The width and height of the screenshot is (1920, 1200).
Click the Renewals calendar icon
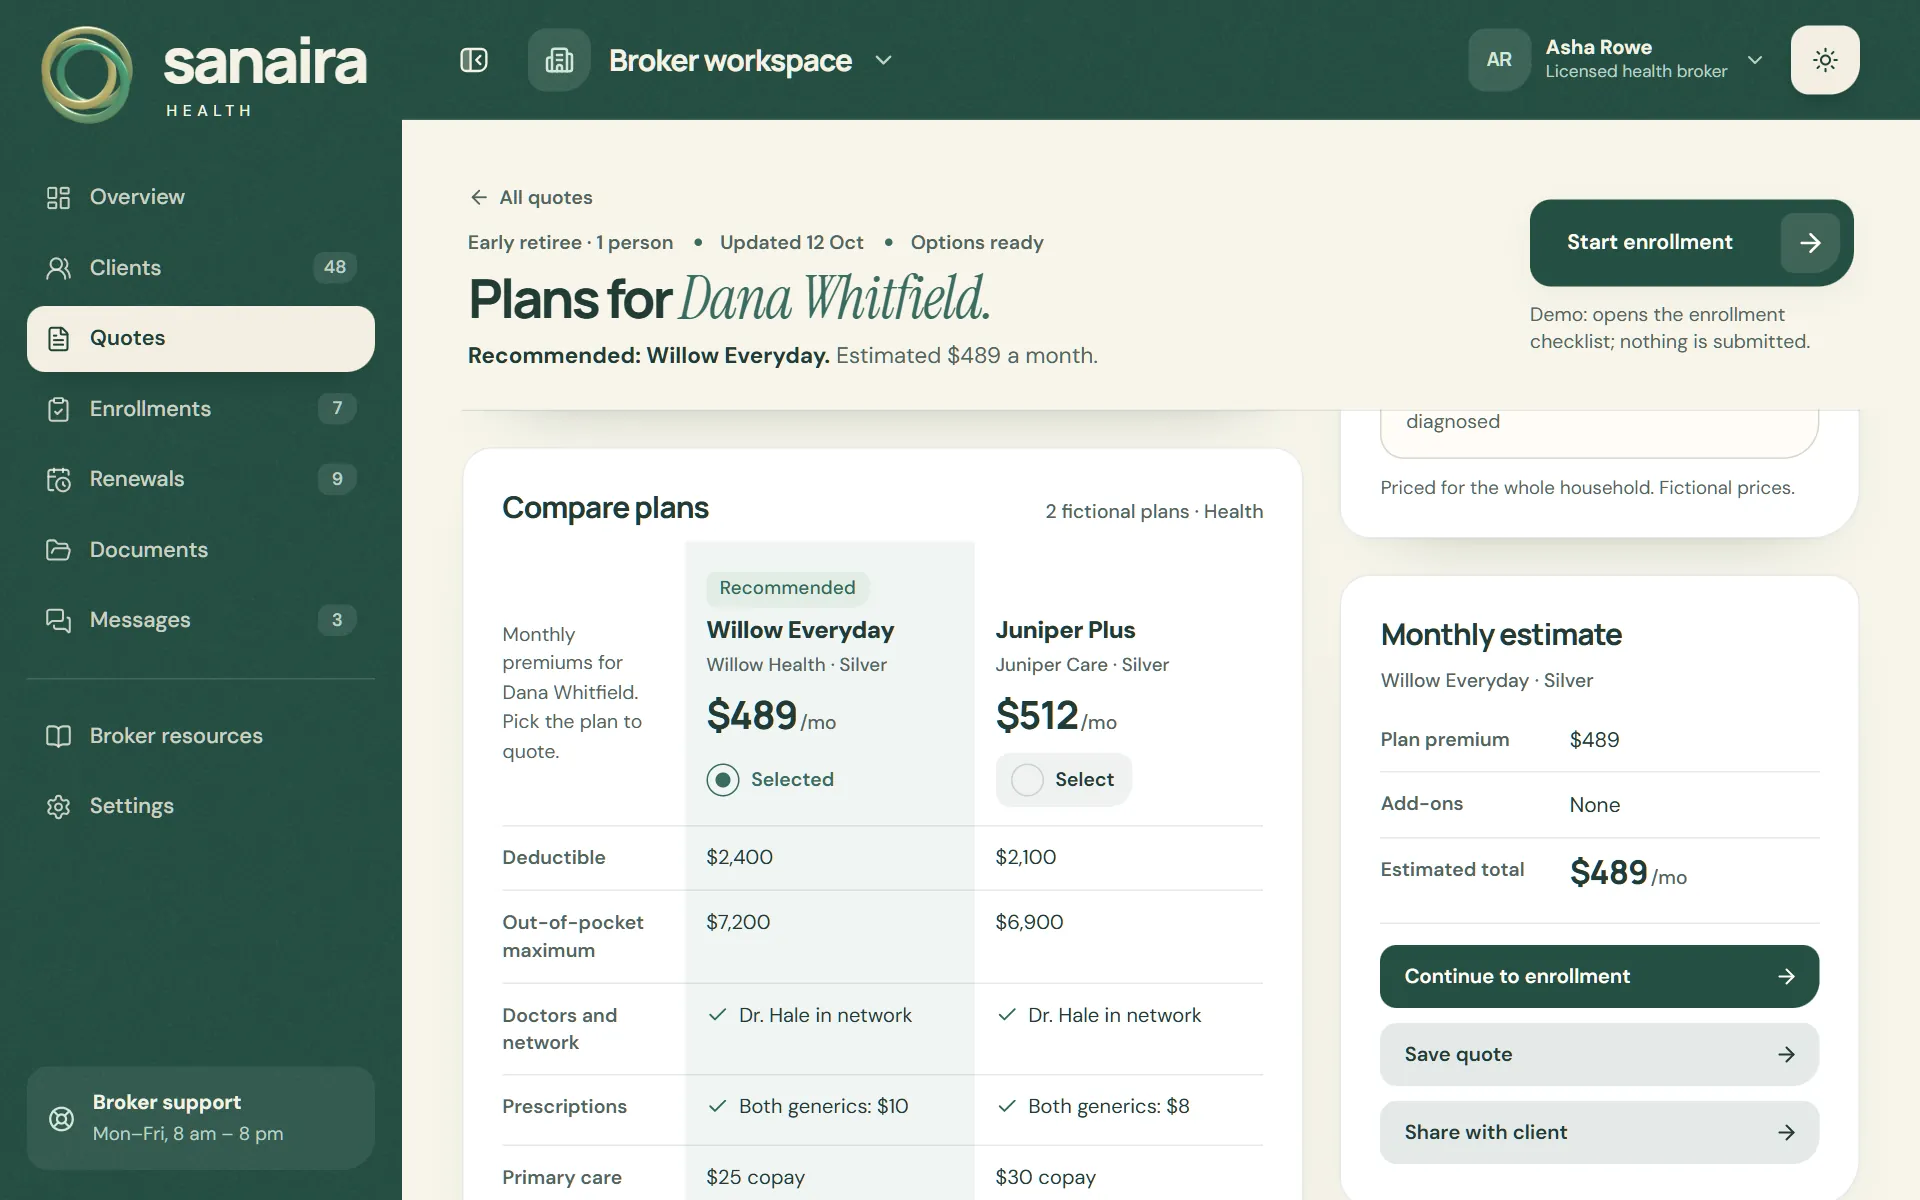tap(59, 479)
